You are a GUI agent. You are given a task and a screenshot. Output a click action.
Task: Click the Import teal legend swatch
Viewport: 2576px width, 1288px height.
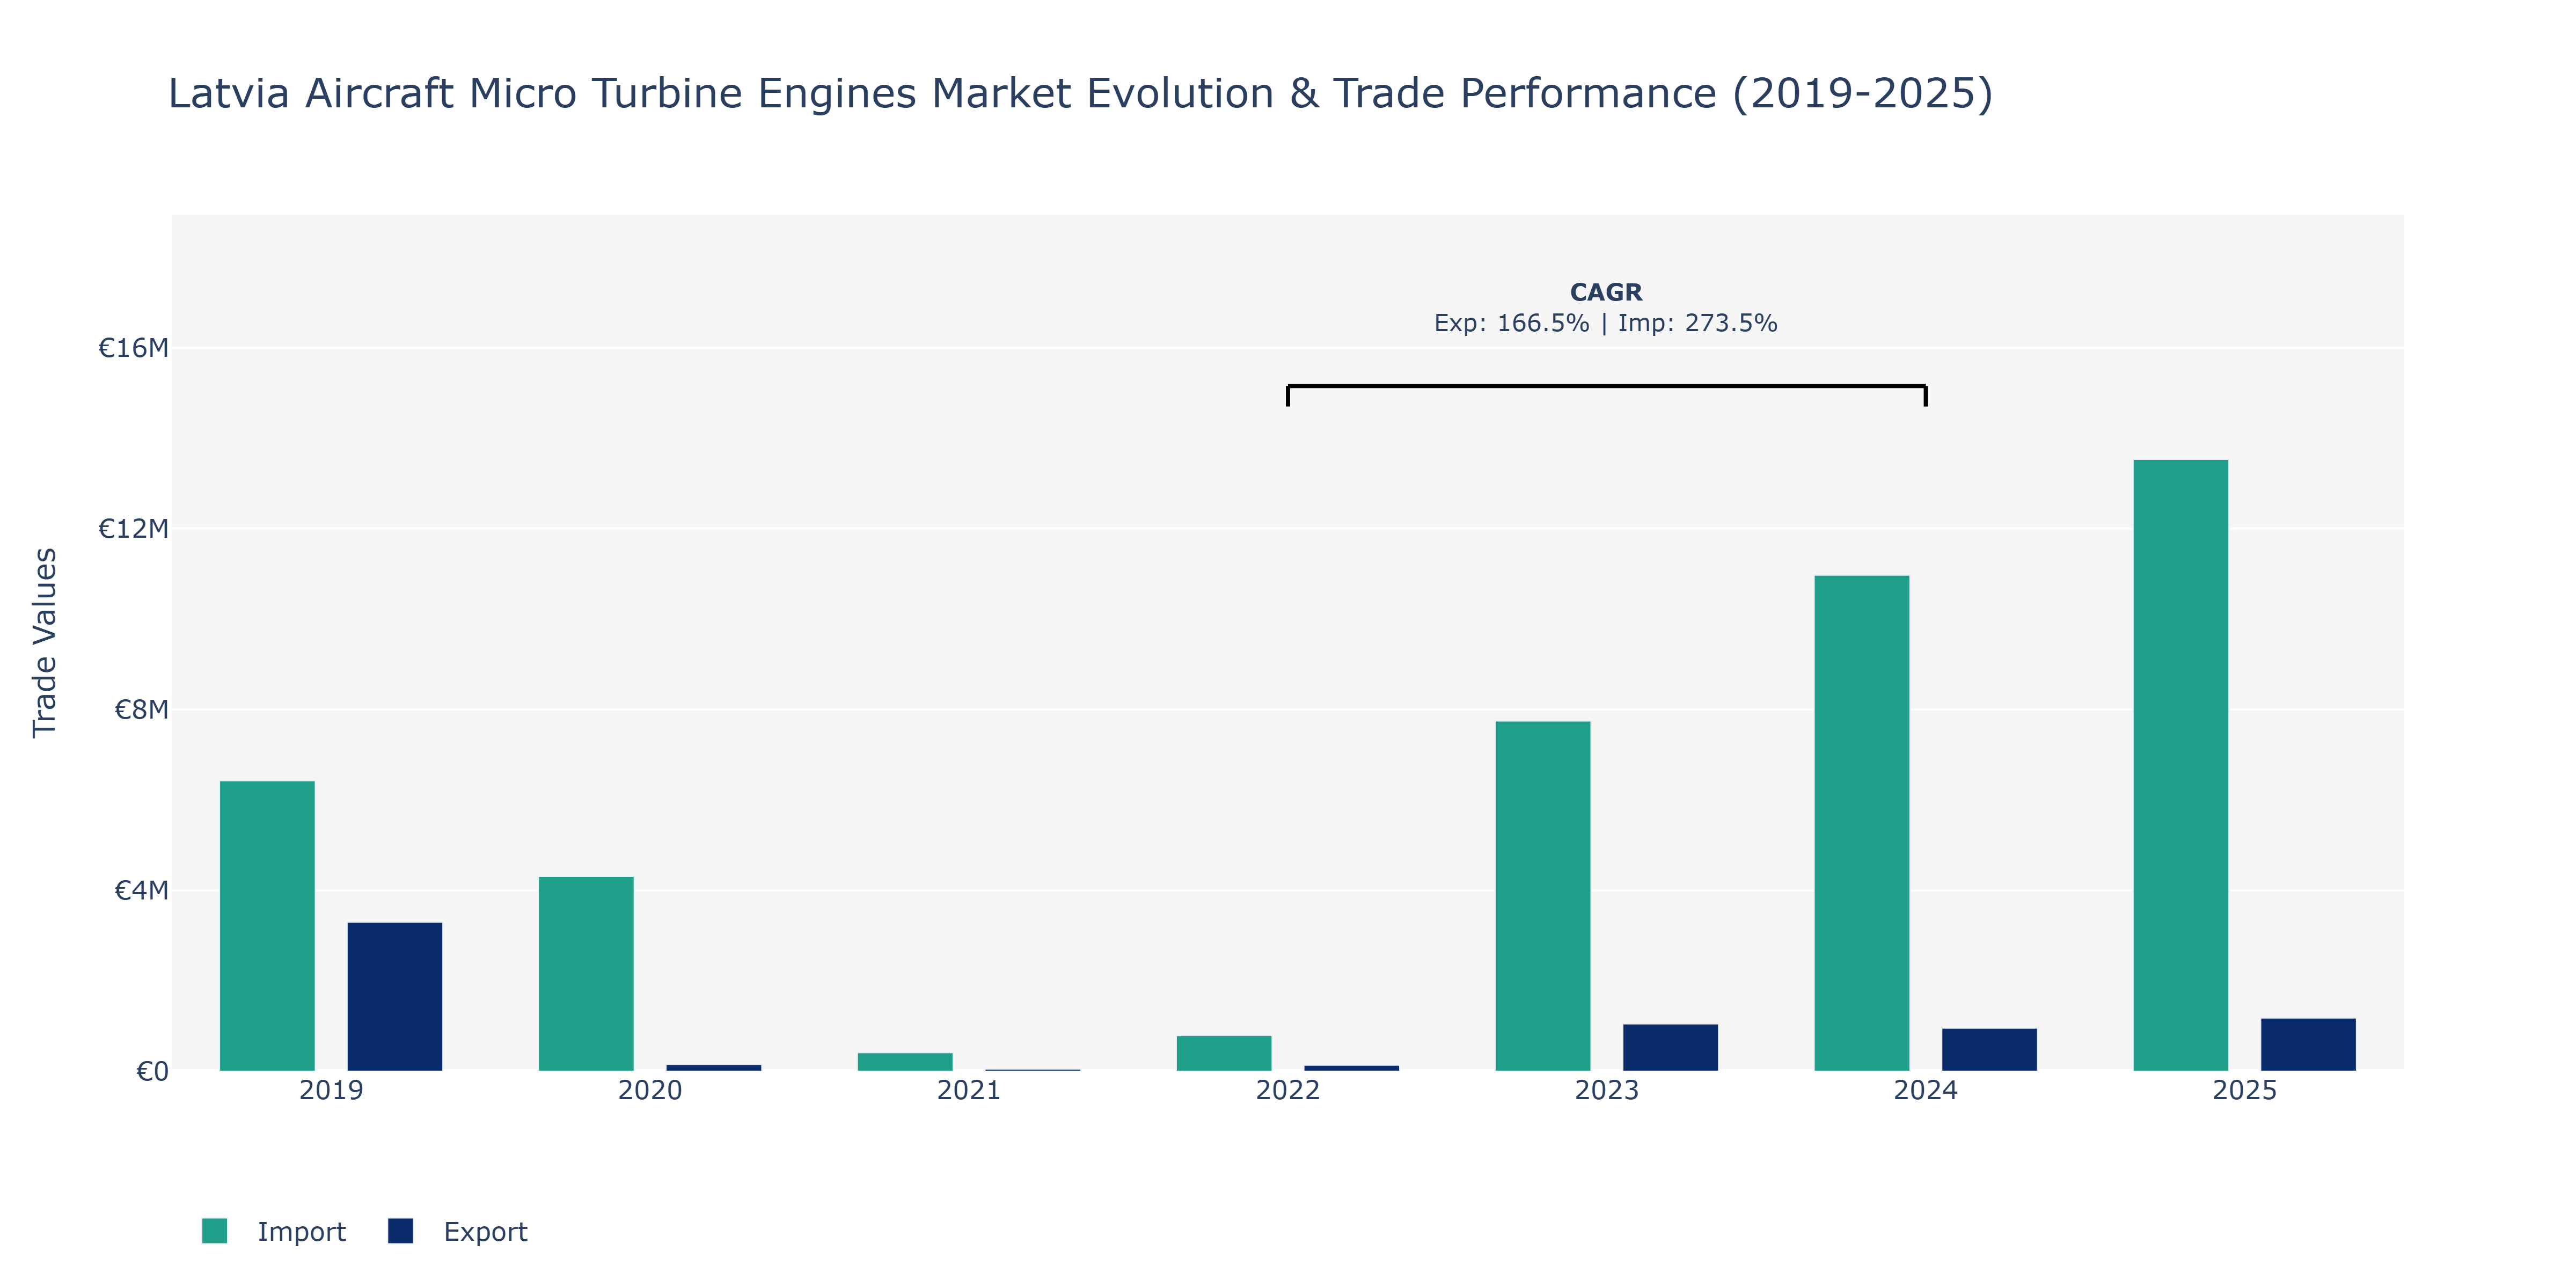214,1231
